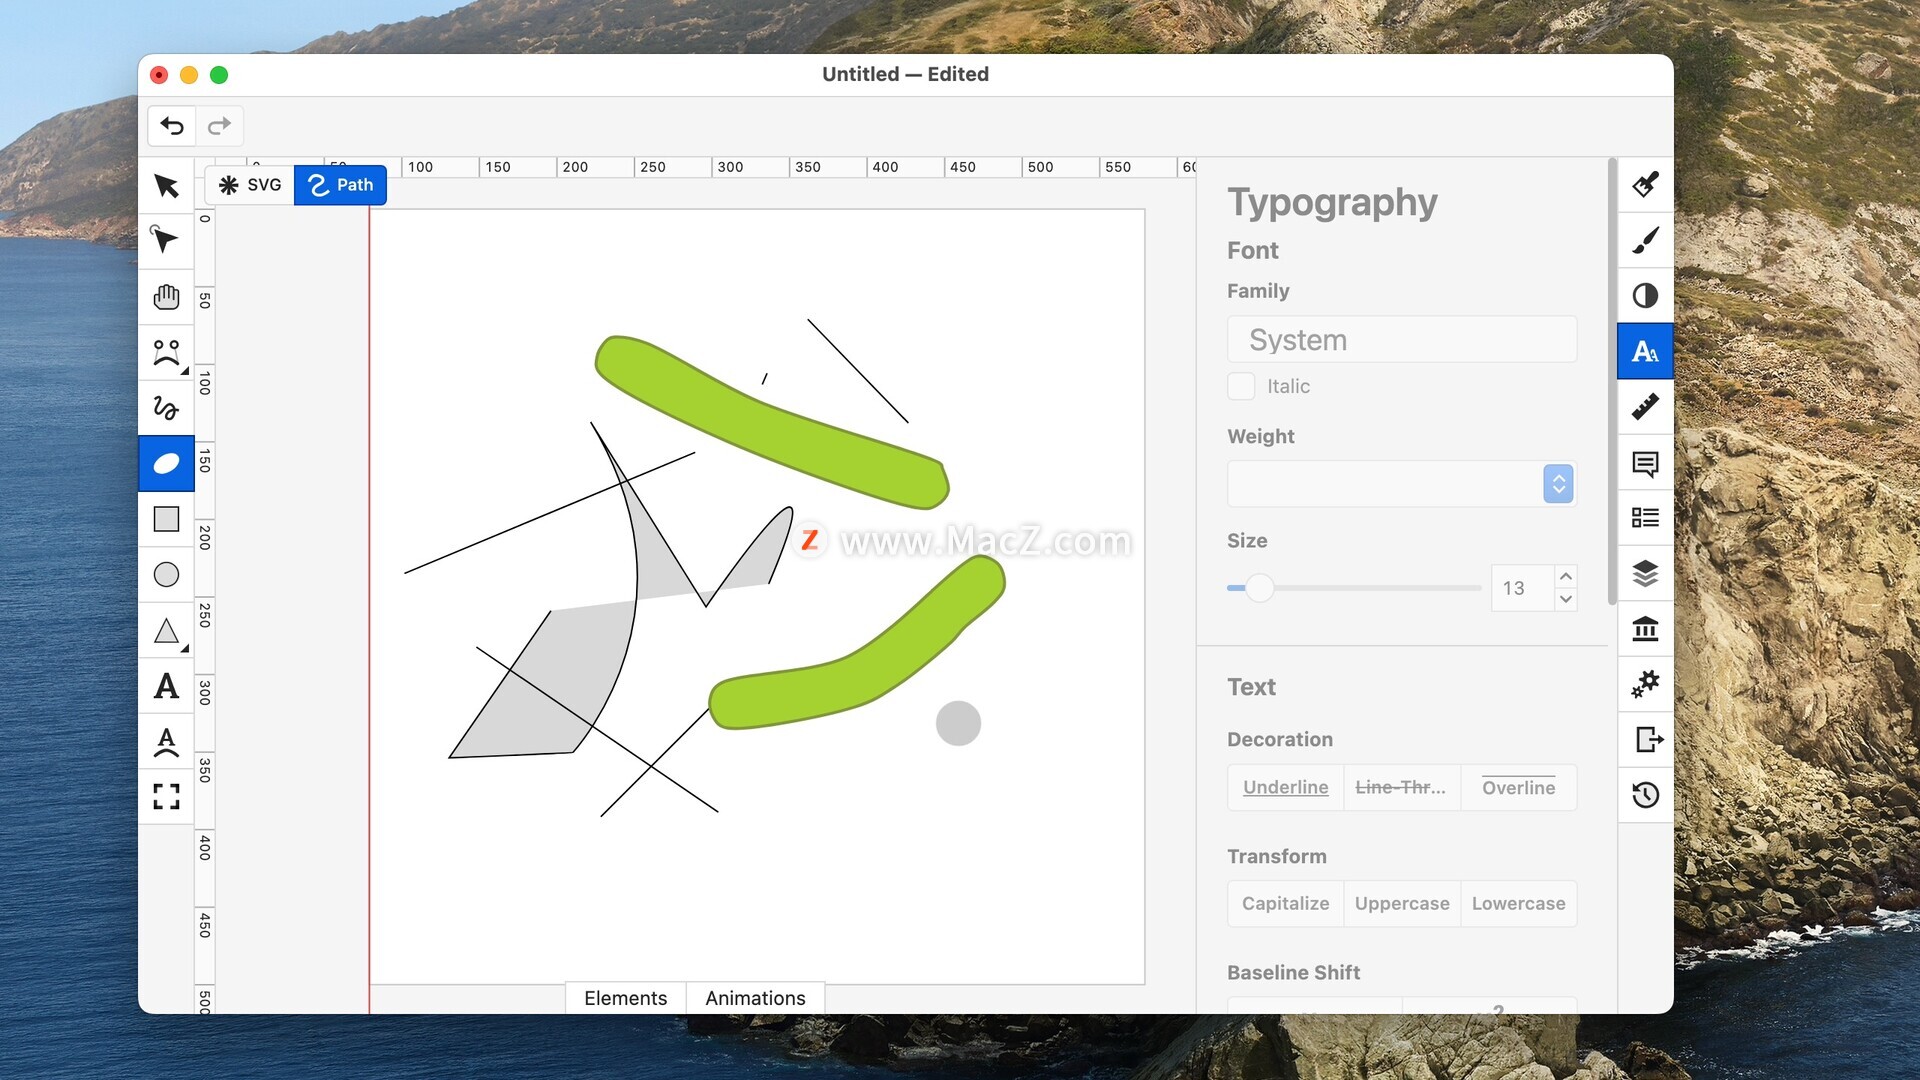1920x1080 pixels.
Task: Select the circle shape tool
Action: pyautogui.click(x=166, y=574)
